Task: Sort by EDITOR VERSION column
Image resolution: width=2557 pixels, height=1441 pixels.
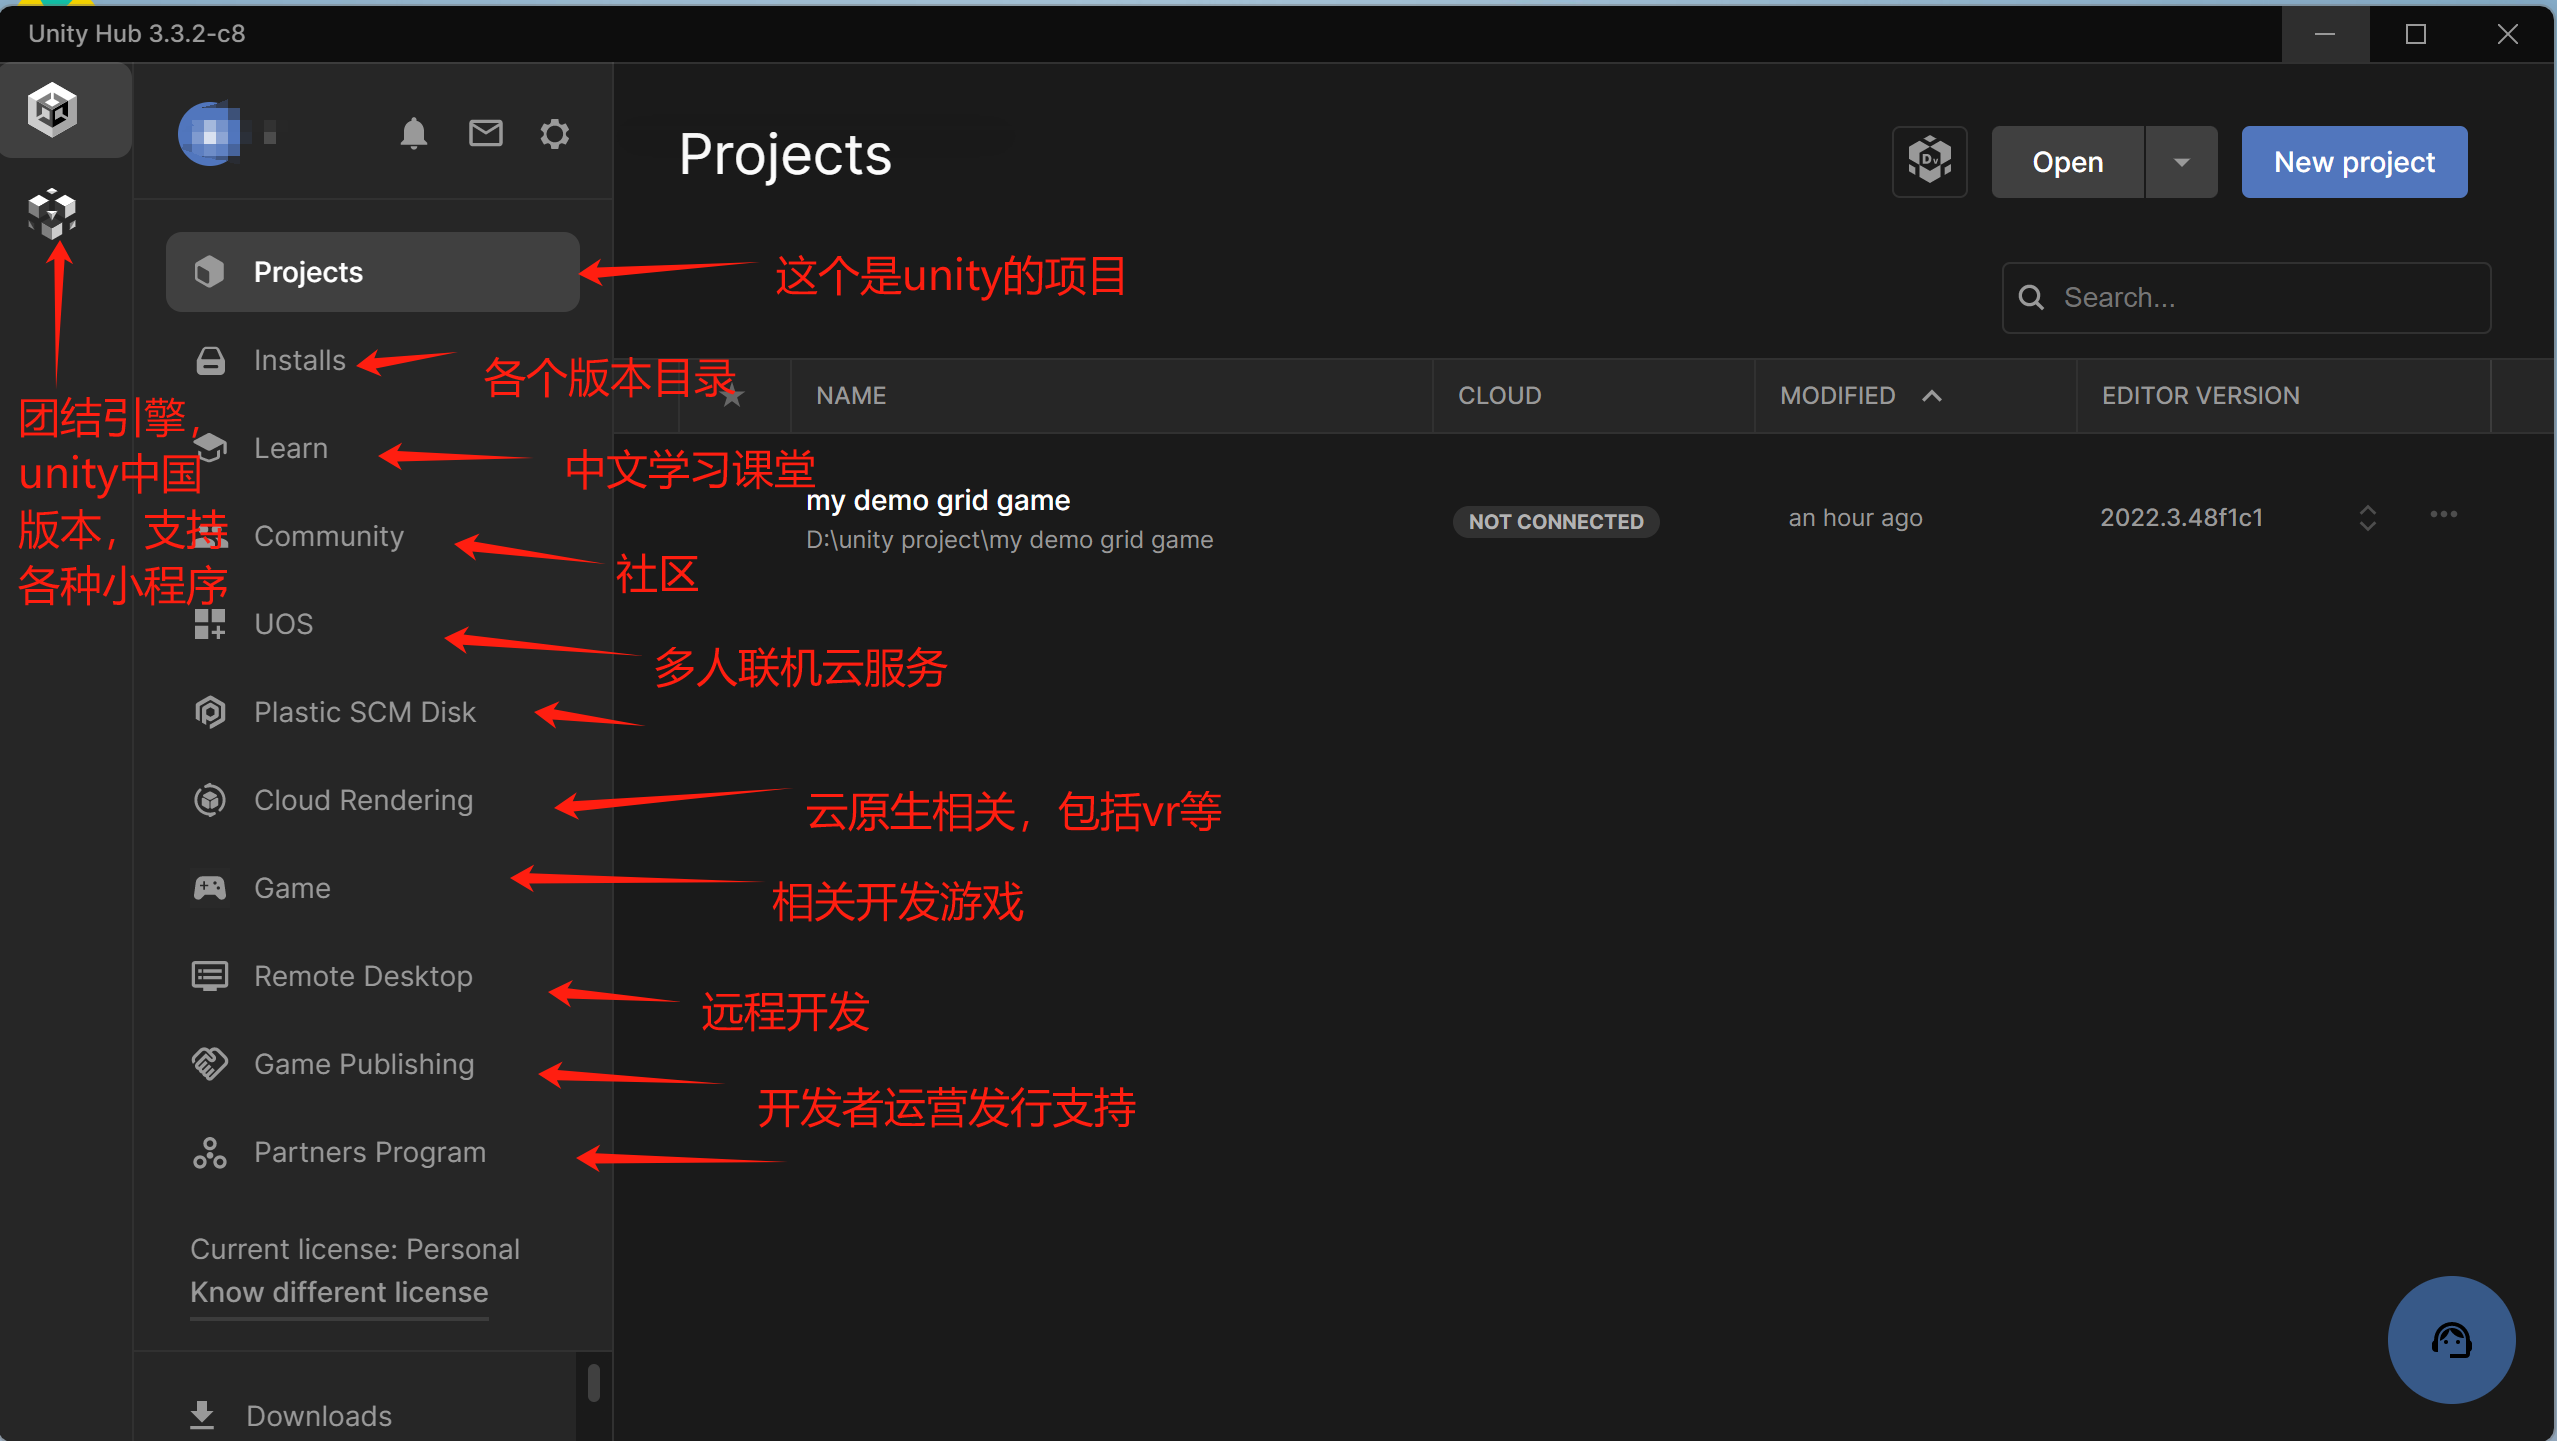Action: tap(2200, 396)
